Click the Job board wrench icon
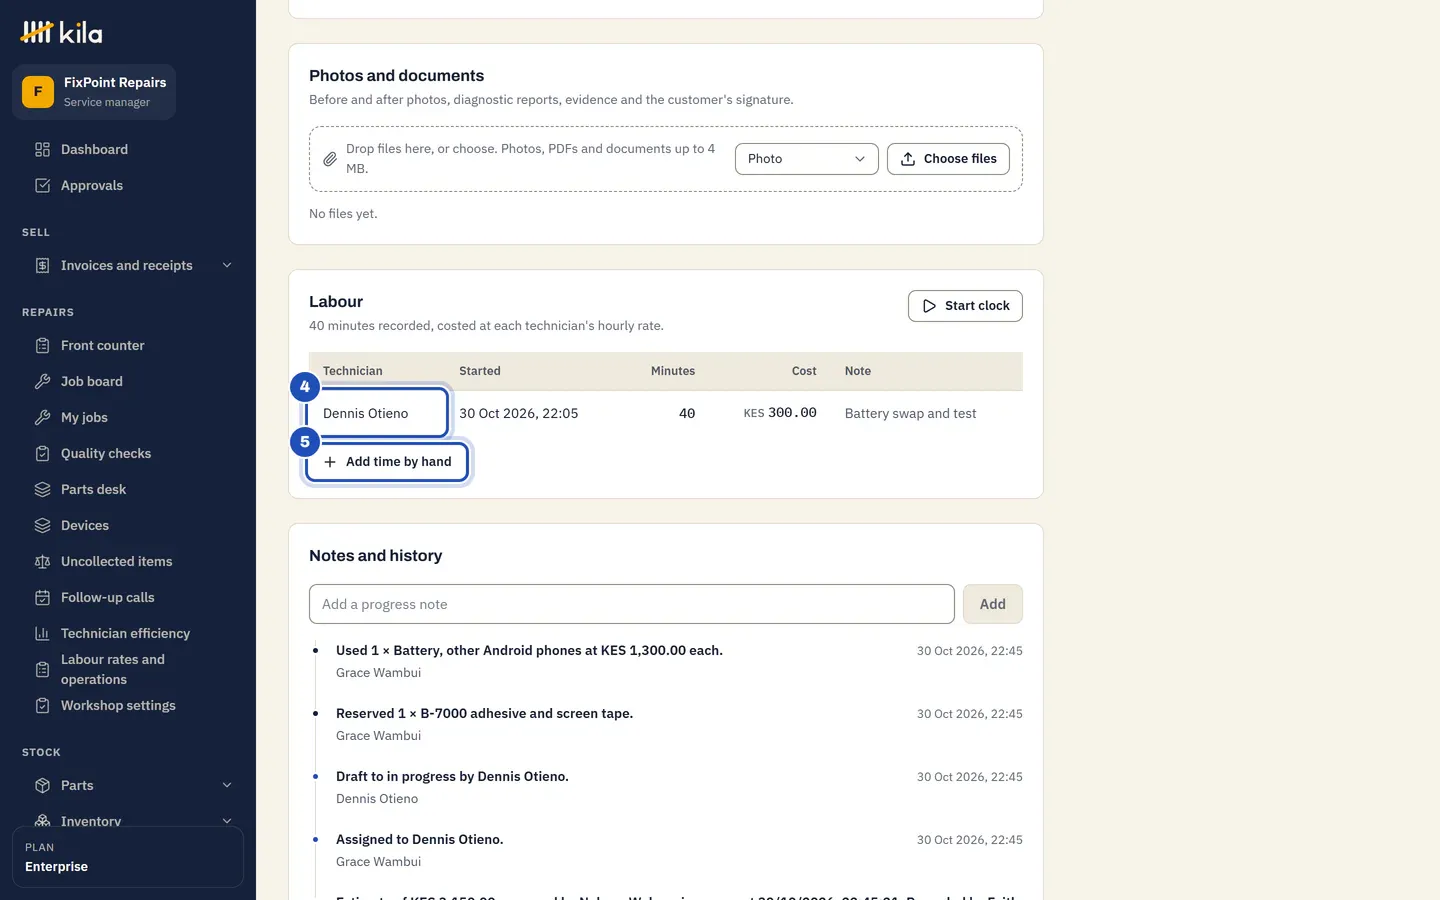 [x=42, y=381]
